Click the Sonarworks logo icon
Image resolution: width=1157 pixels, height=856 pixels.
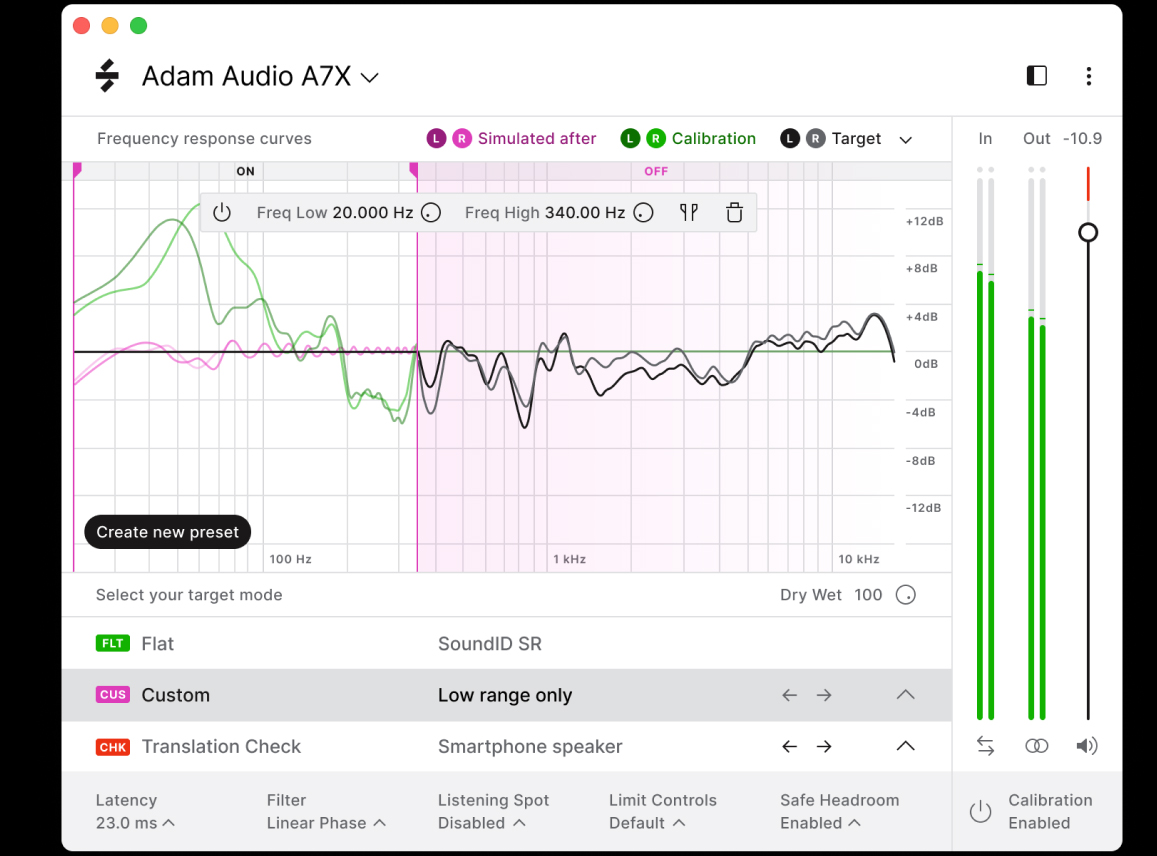click(107, 76)
